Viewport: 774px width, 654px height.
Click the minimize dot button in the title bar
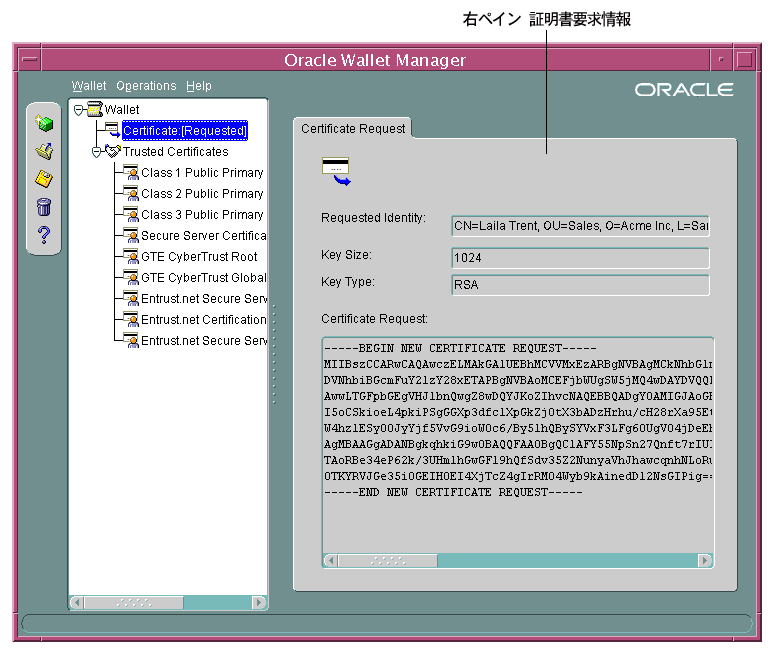pyautogui.click(x=721, y=60)
